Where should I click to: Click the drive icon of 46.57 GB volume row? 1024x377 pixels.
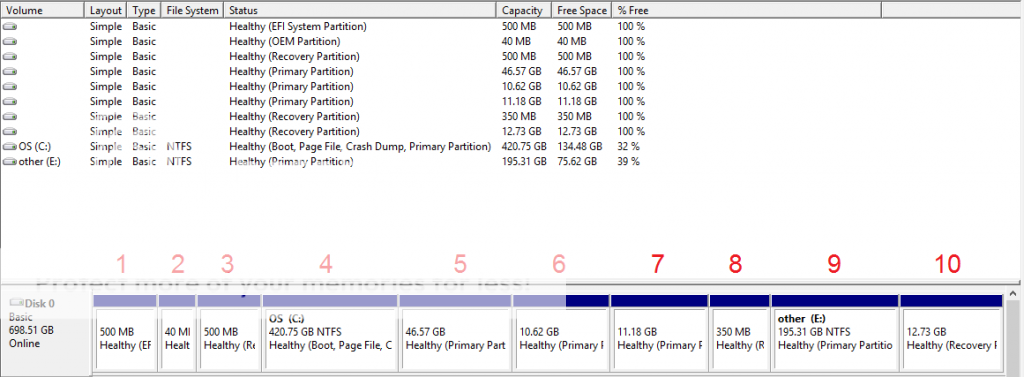(x=10, y=72)
